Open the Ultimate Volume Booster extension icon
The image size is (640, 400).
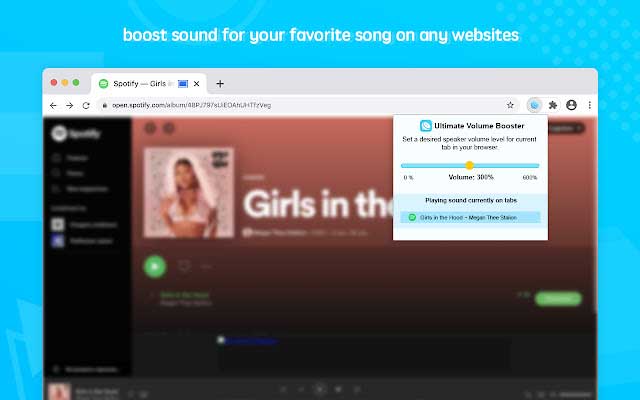(x=534, y=105)
